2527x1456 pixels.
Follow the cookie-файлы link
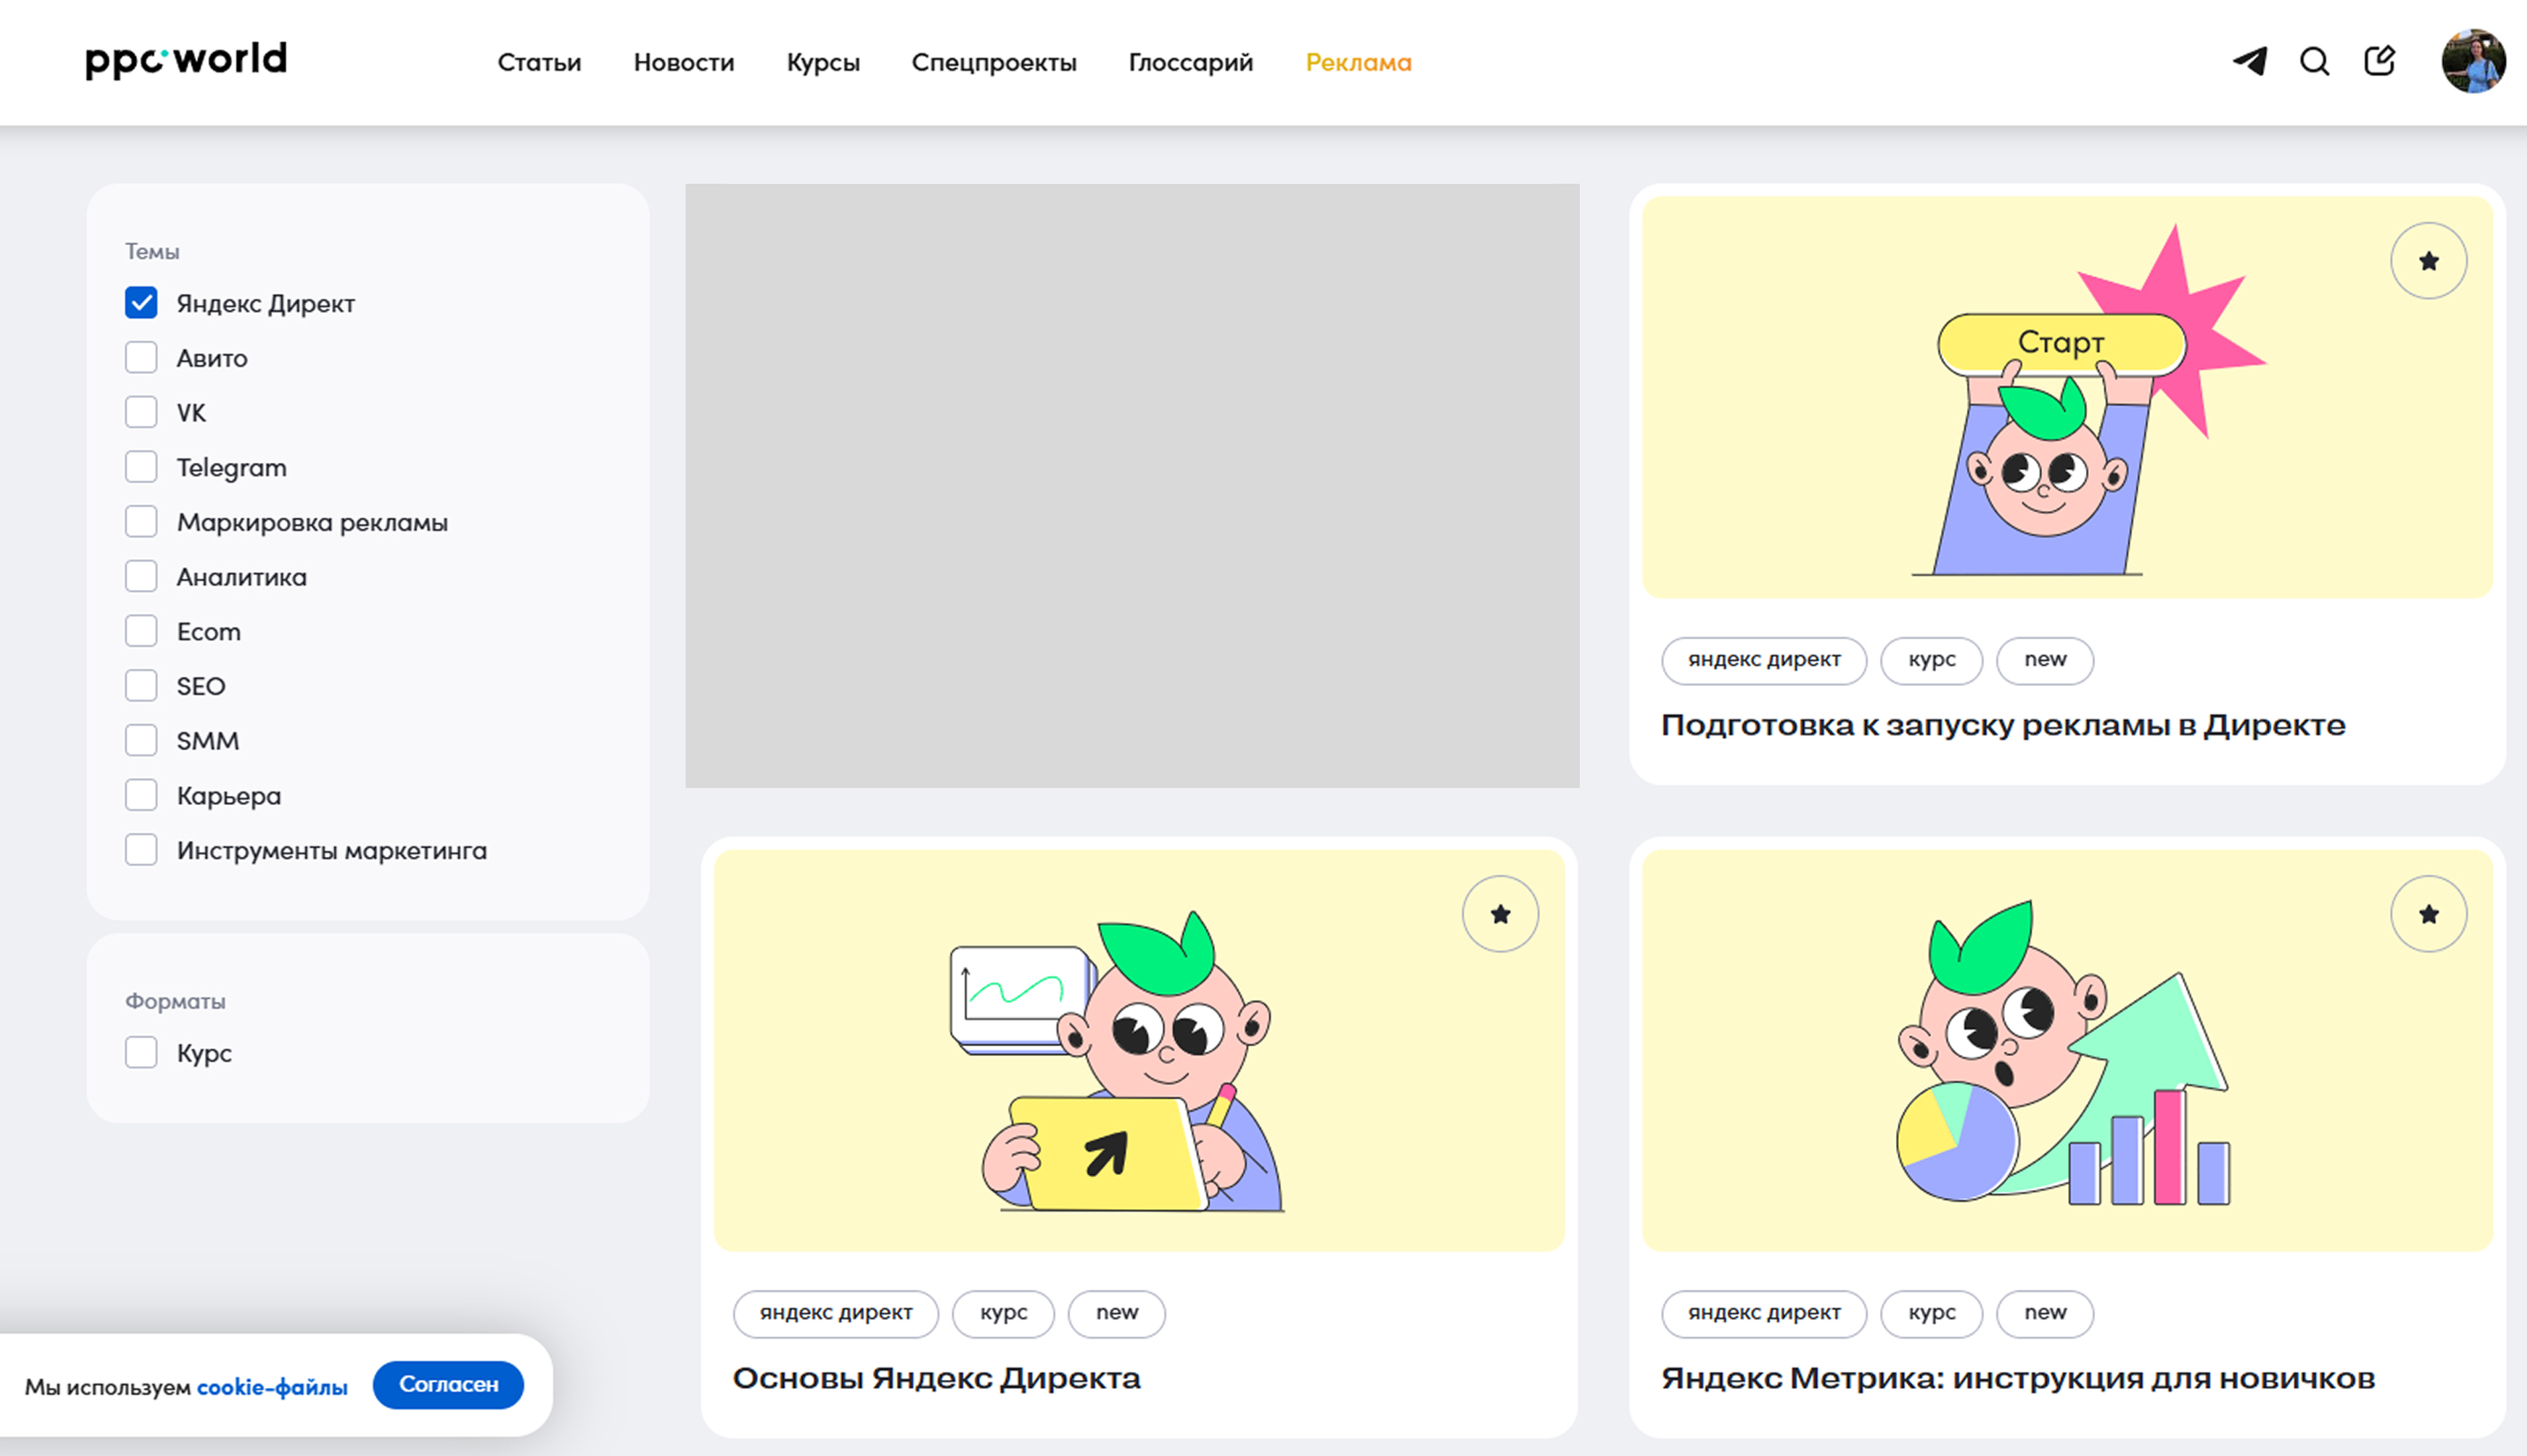coord(272,1387)
